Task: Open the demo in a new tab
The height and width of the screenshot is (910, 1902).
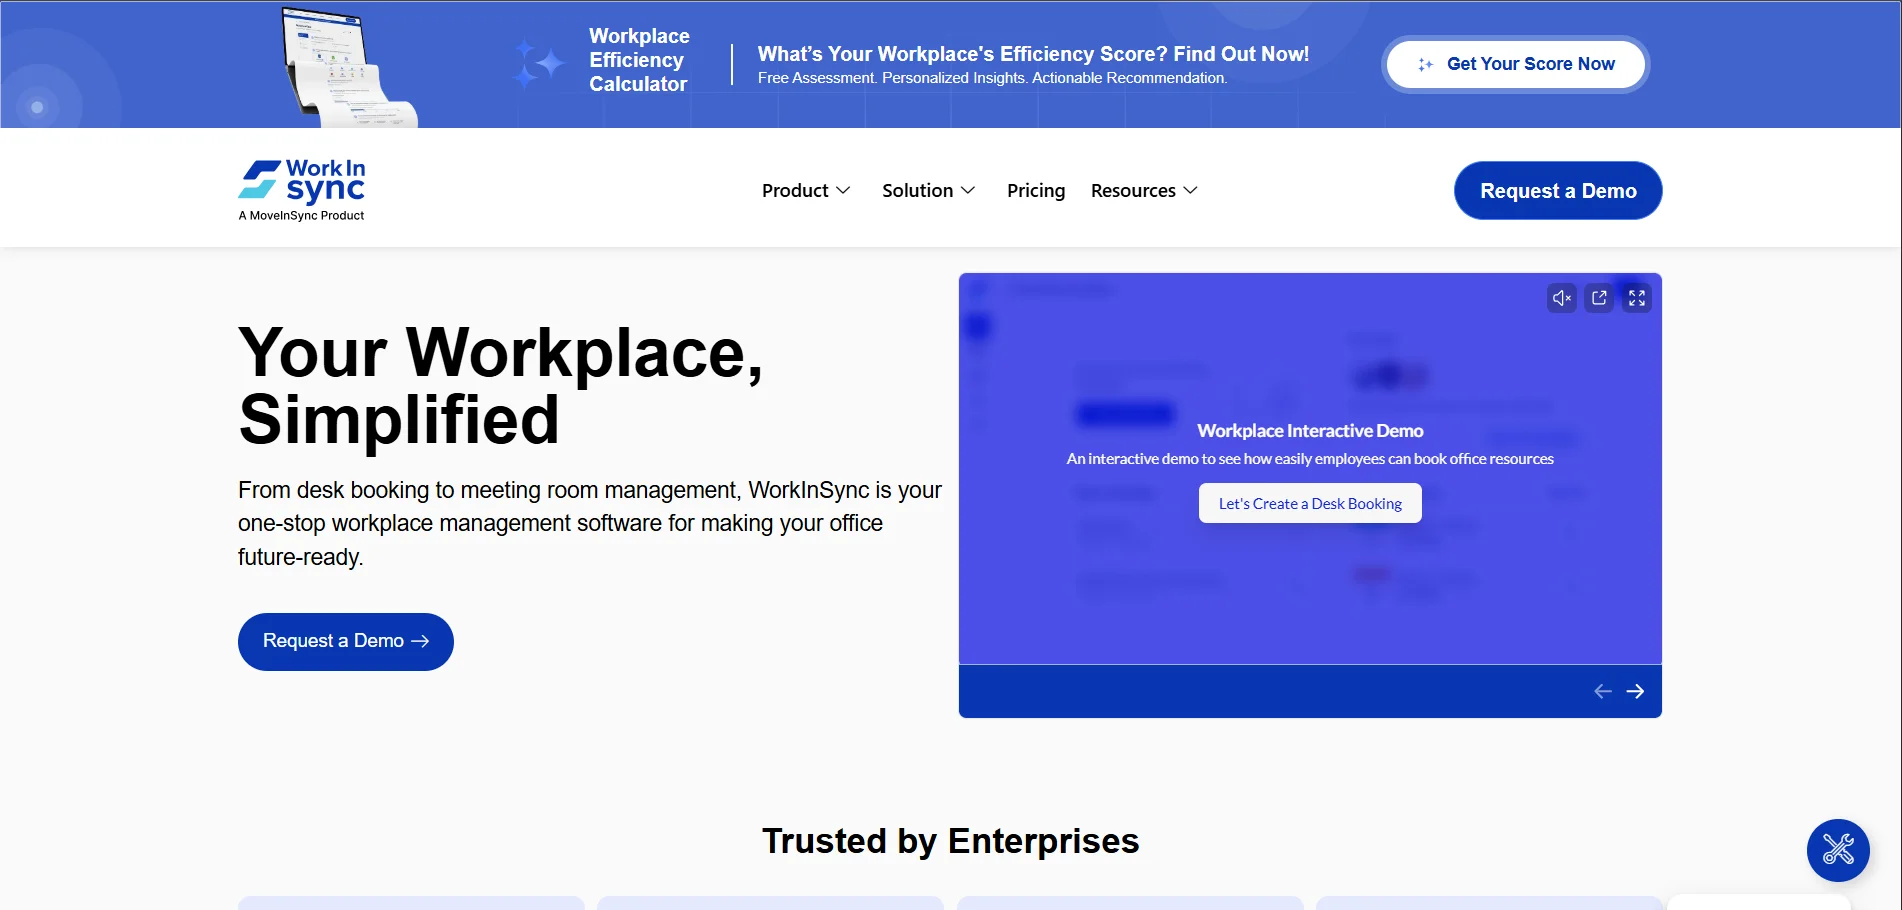Action: tap(1599, 297)
